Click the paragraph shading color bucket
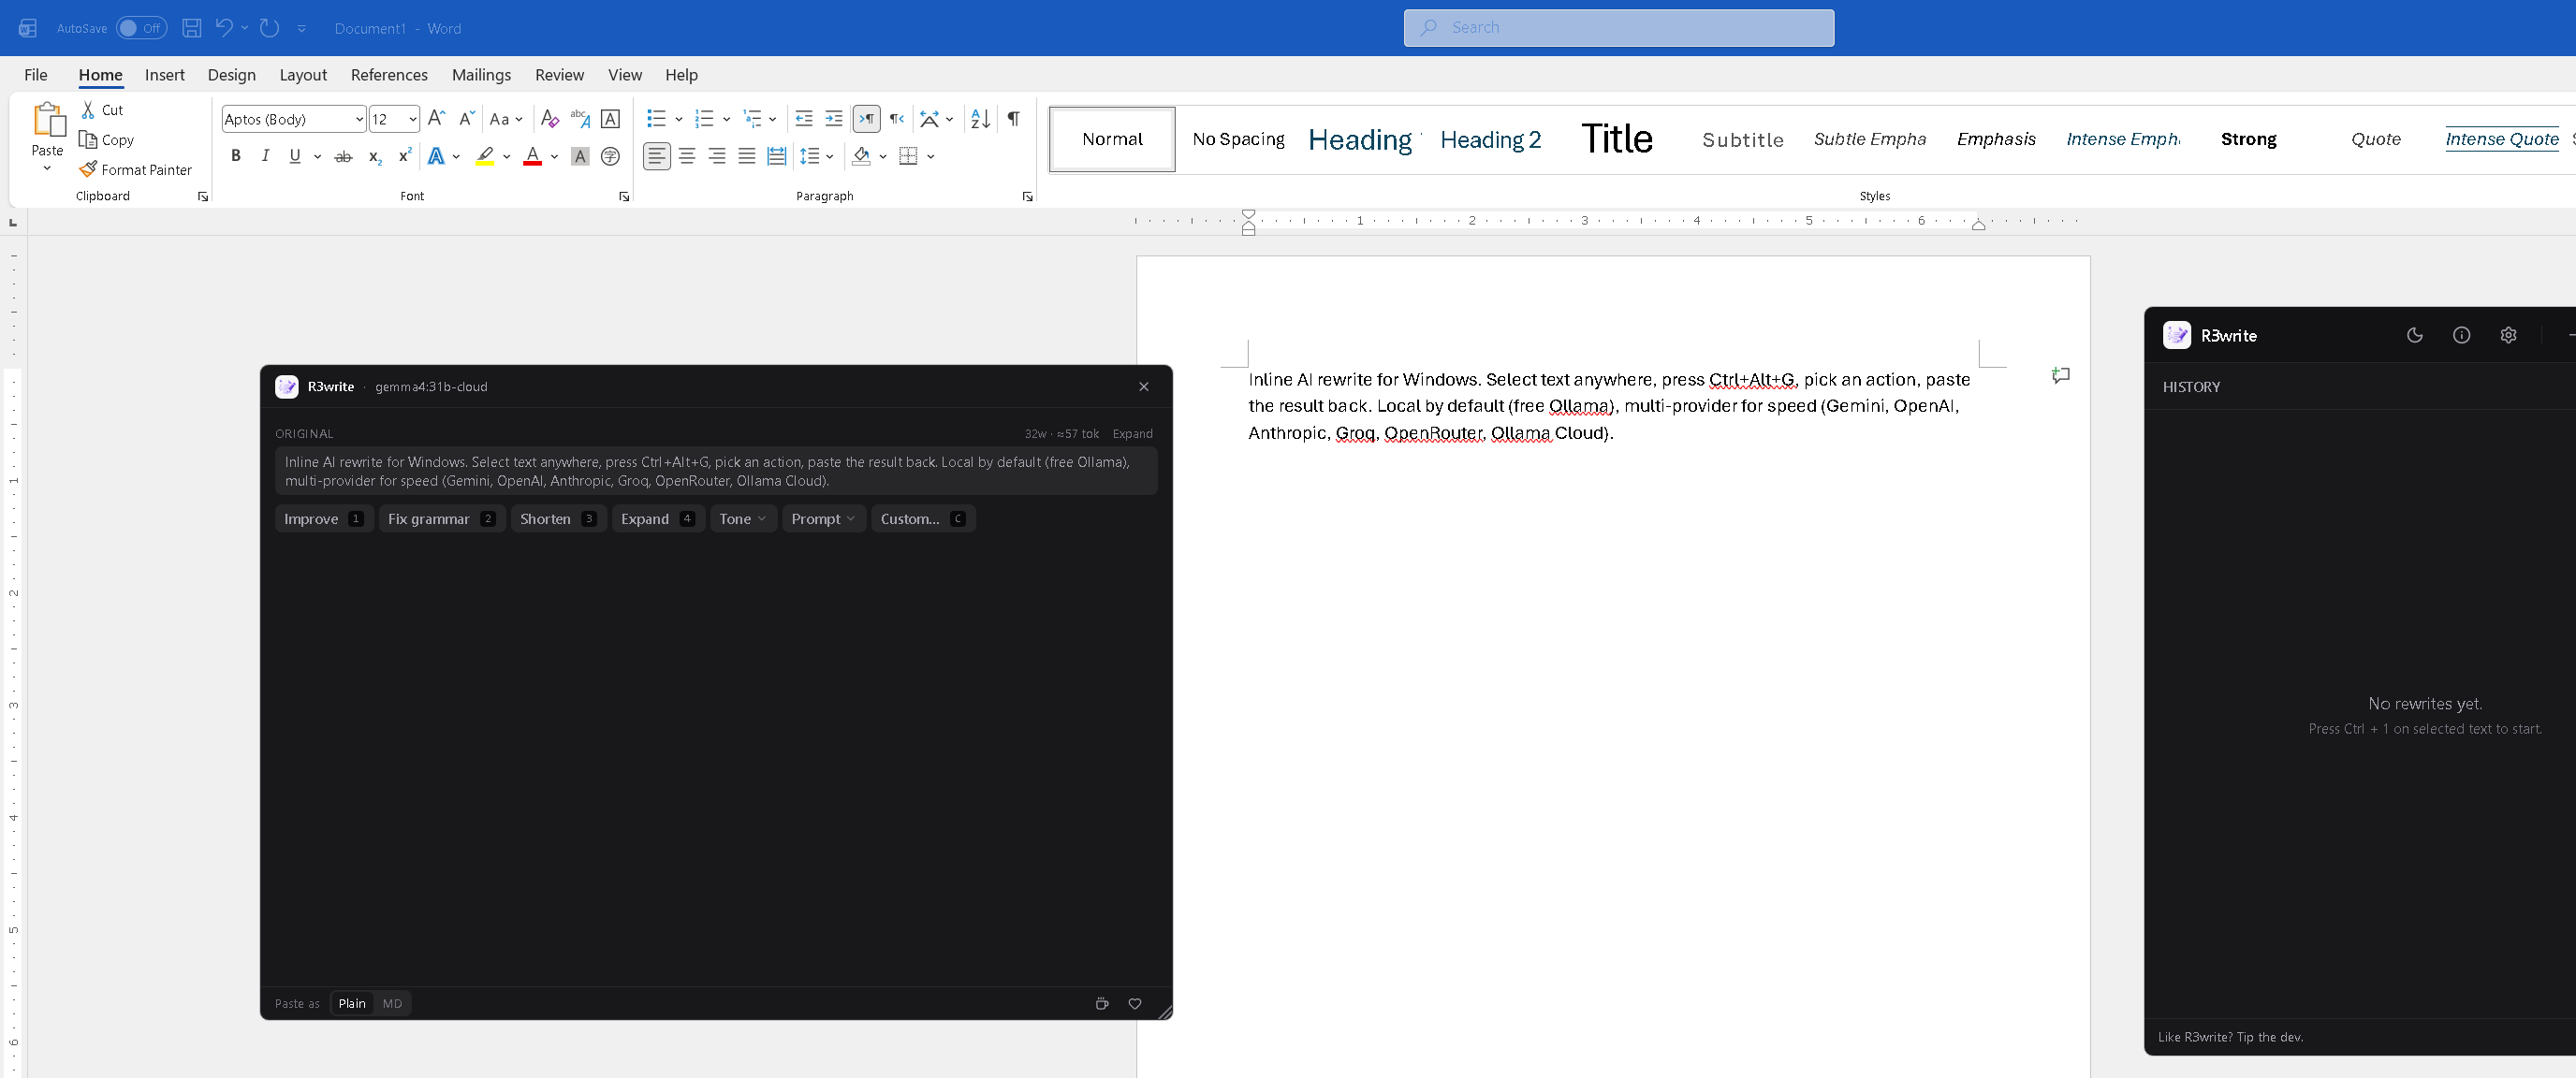2576x1078 pixels. 861,156
